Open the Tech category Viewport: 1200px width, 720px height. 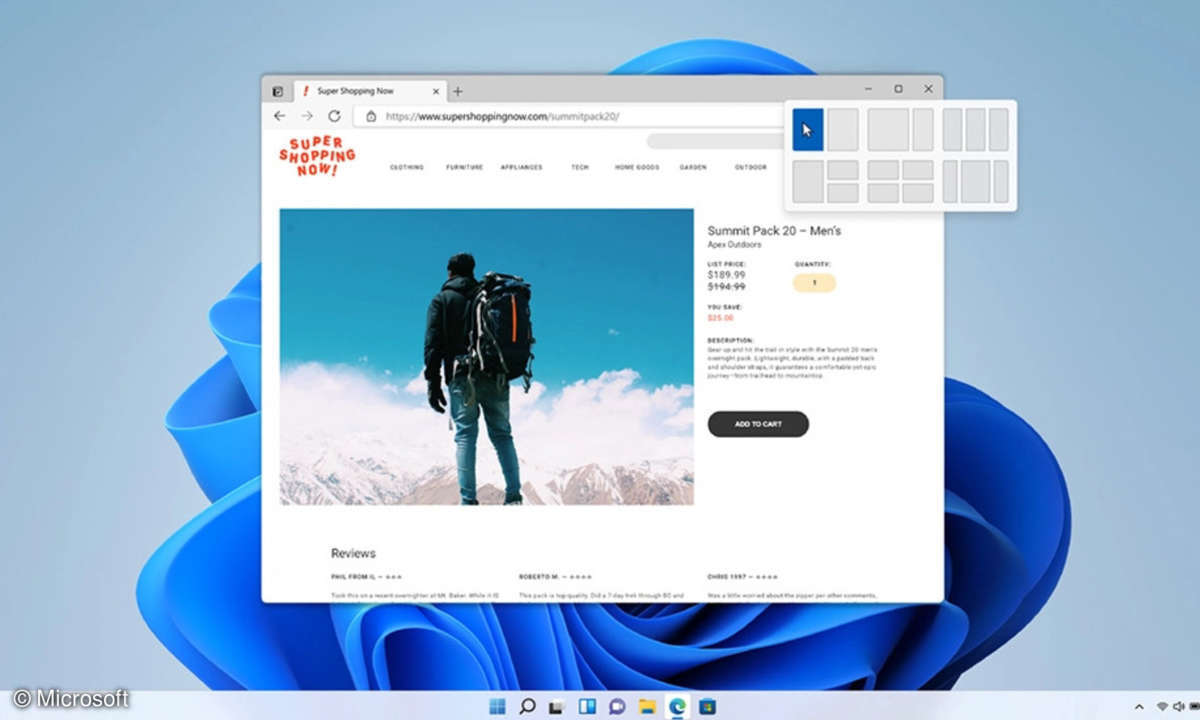(x=580, y=168)
